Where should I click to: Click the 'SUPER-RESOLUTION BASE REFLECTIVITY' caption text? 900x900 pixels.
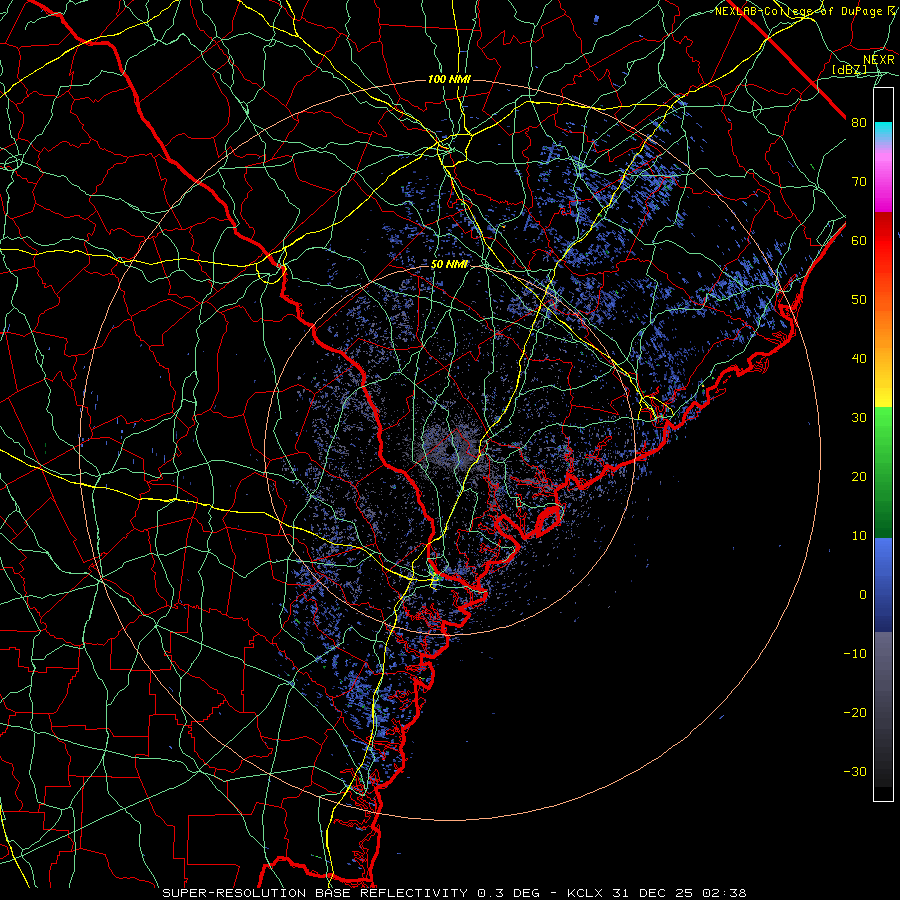point(315,893)
